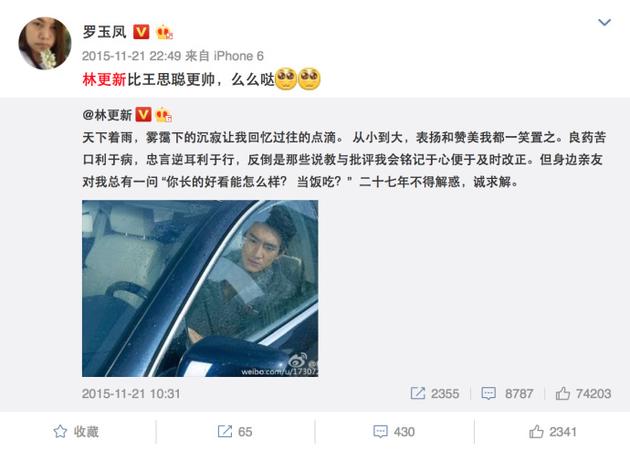Open the post options chevron menu
Image resolution: width=630 pixels, height=450 pixels.
pyautogui.click(x=604, y=22)
